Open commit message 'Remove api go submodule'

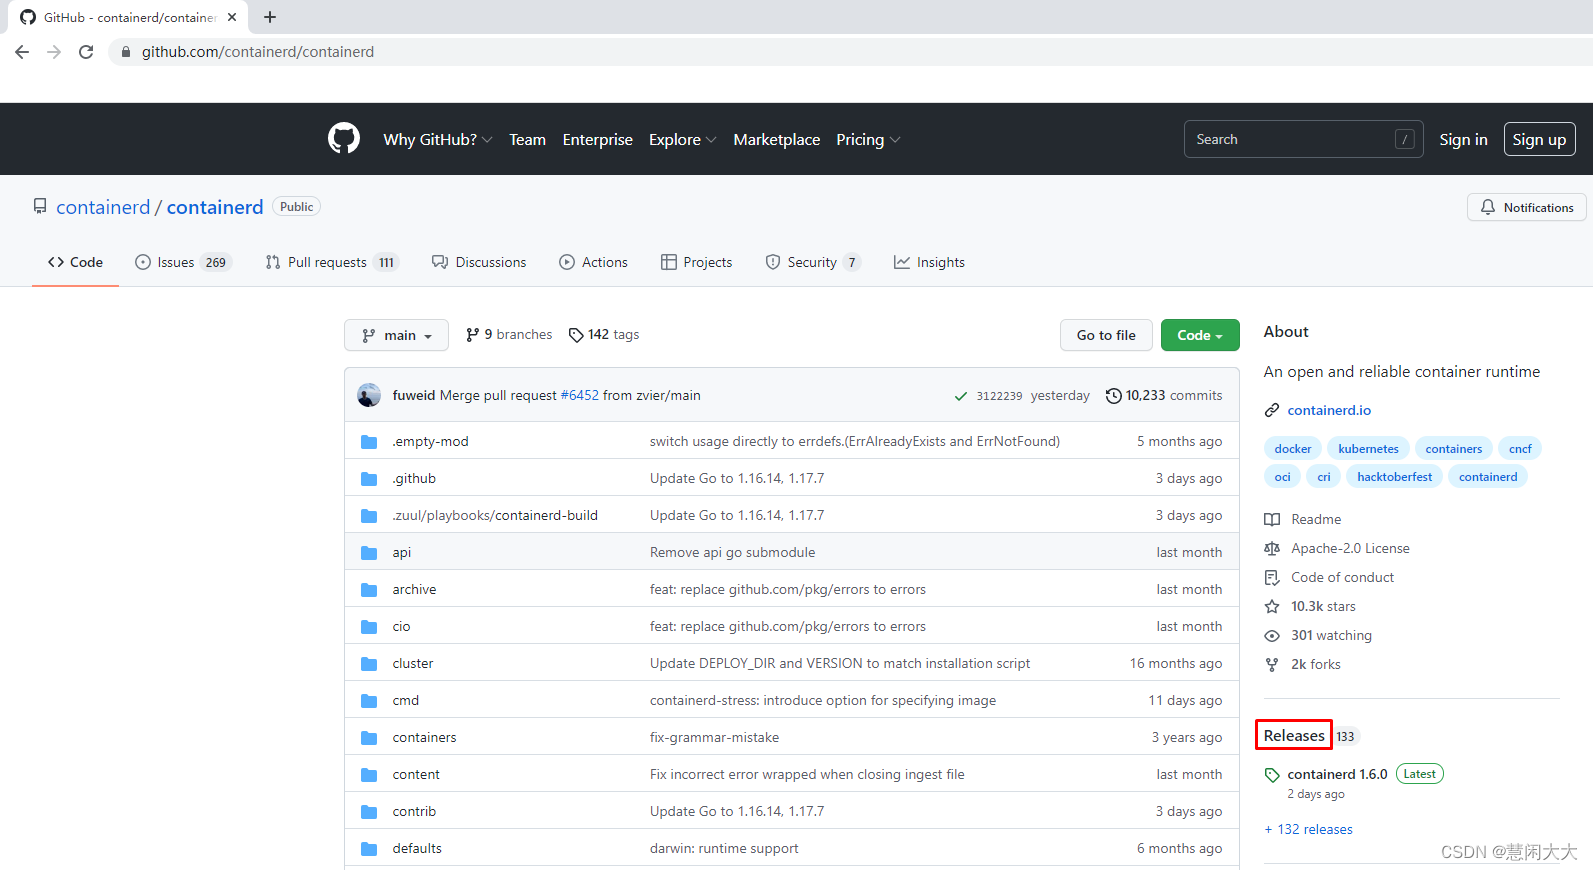pyautogui.click(x=732, y=552)
